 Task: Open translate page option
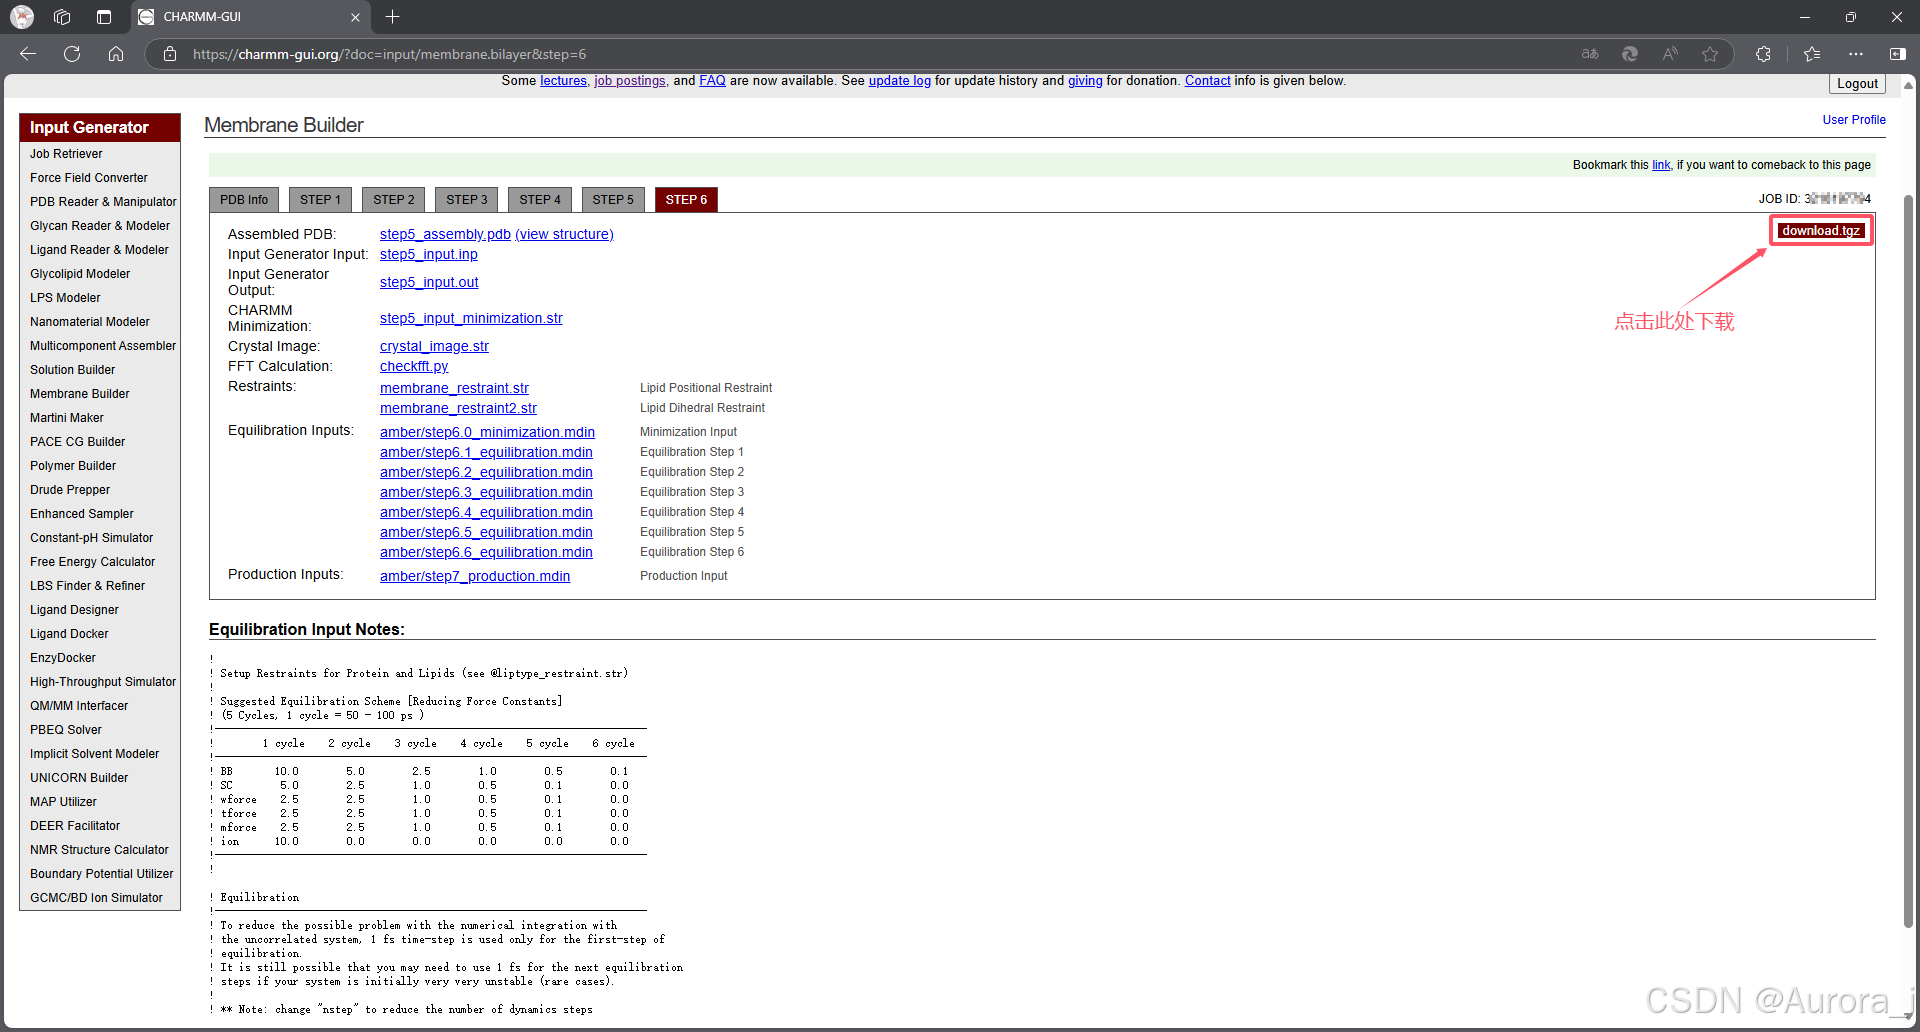pyautogui.click(x=1590, y=54)
